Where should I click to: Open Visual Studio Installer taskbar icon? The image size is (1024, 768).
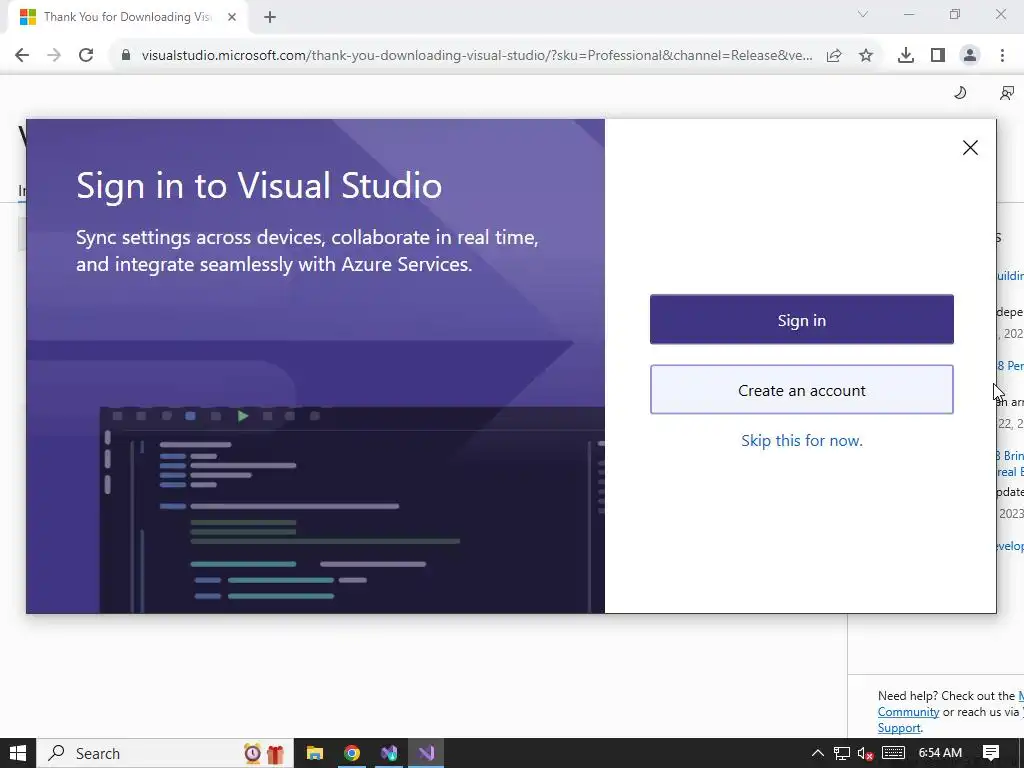point(389,753)
